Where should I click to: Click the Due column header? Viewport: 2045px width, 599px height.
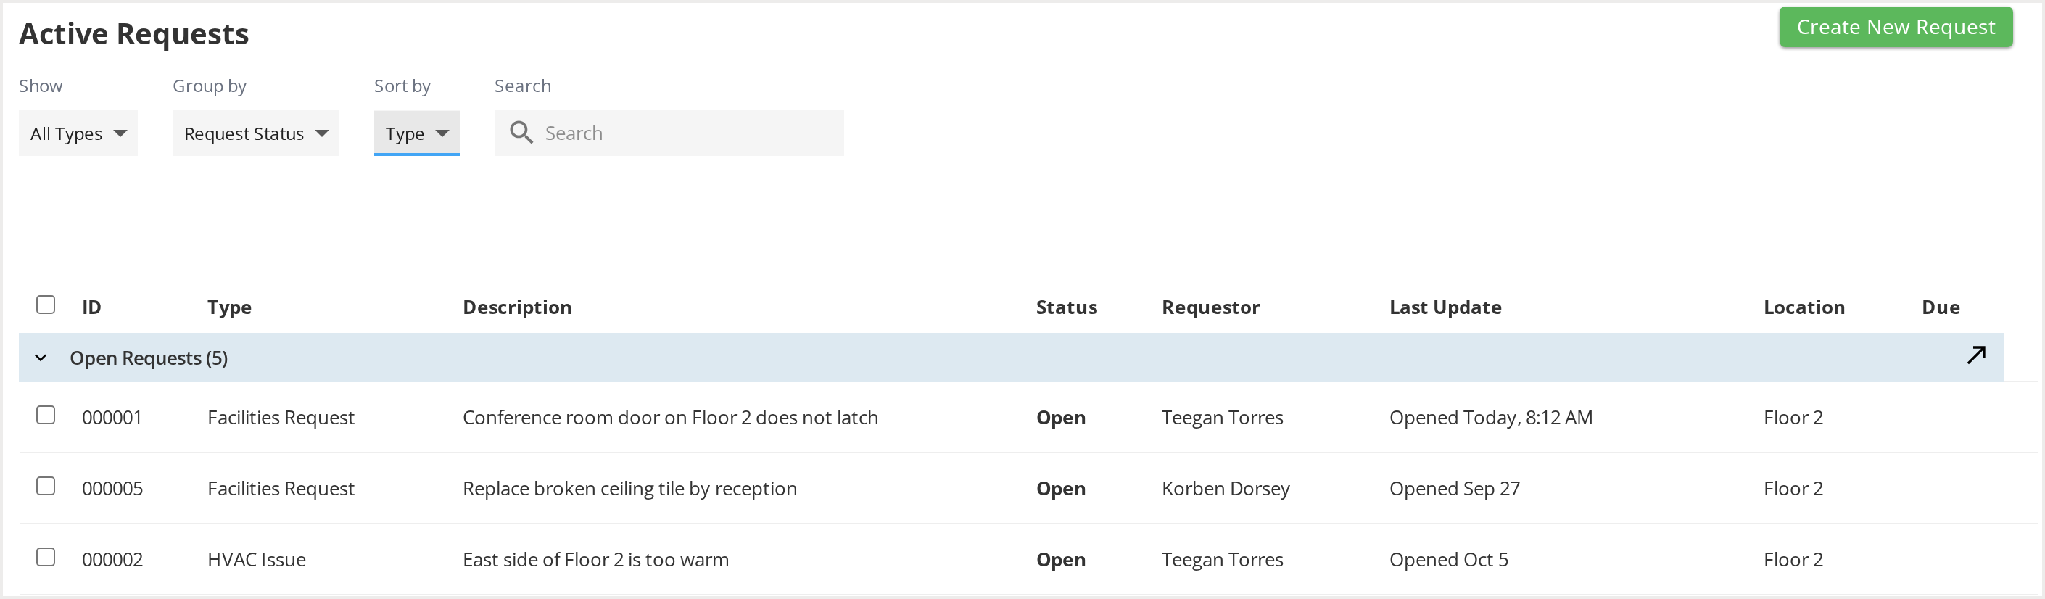[1940, 307]
